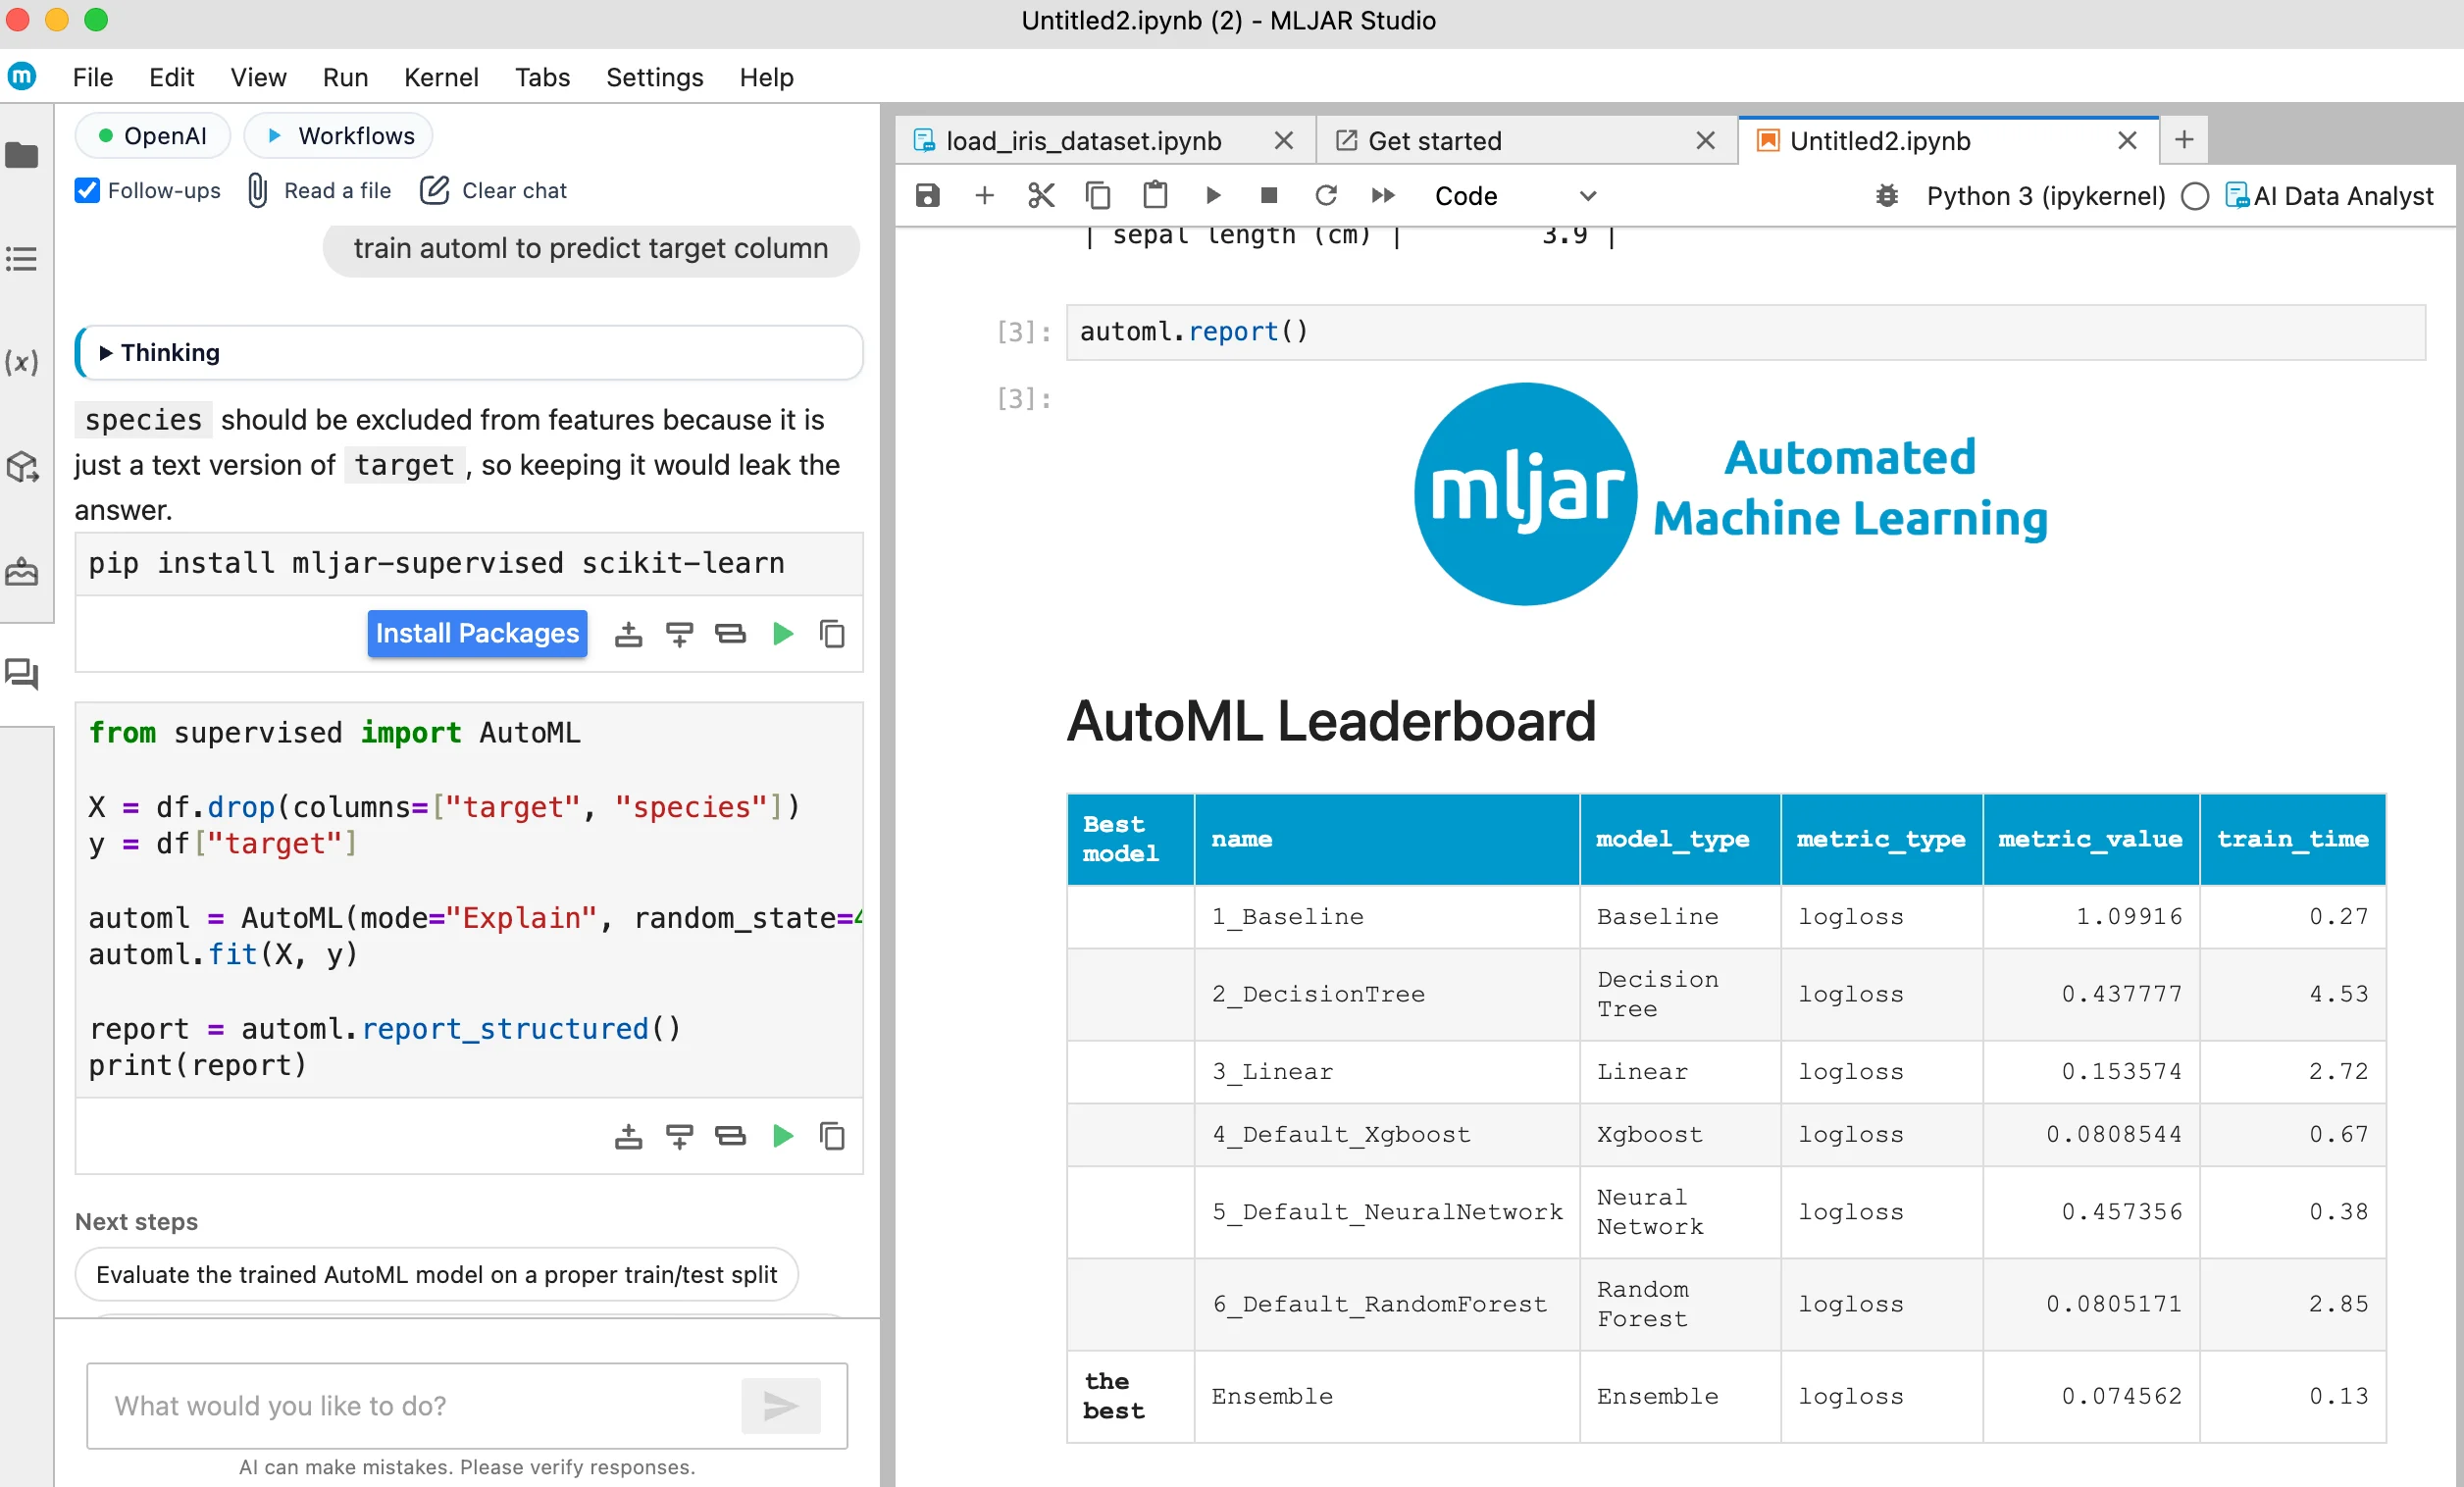The width and height of the screenshot is (2464, 1487).
Task: Click the metric_value column header
Action: tap(2089, 839)
